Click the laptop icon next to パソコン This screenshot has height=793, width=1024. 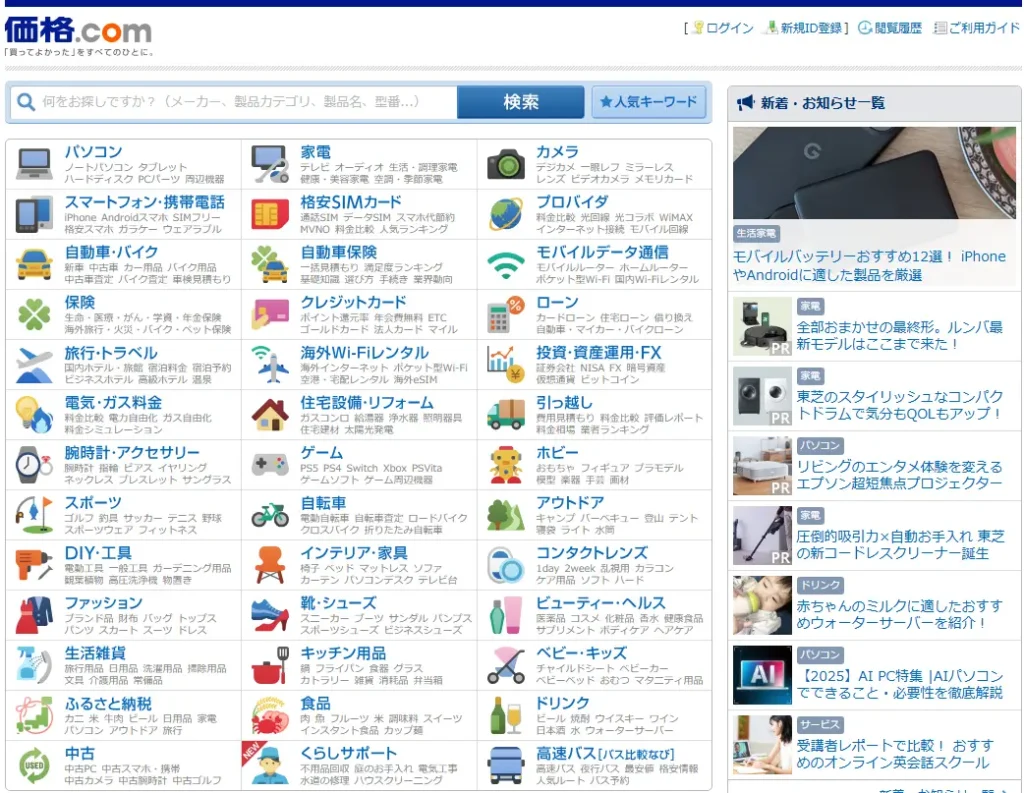click(34, 164)
